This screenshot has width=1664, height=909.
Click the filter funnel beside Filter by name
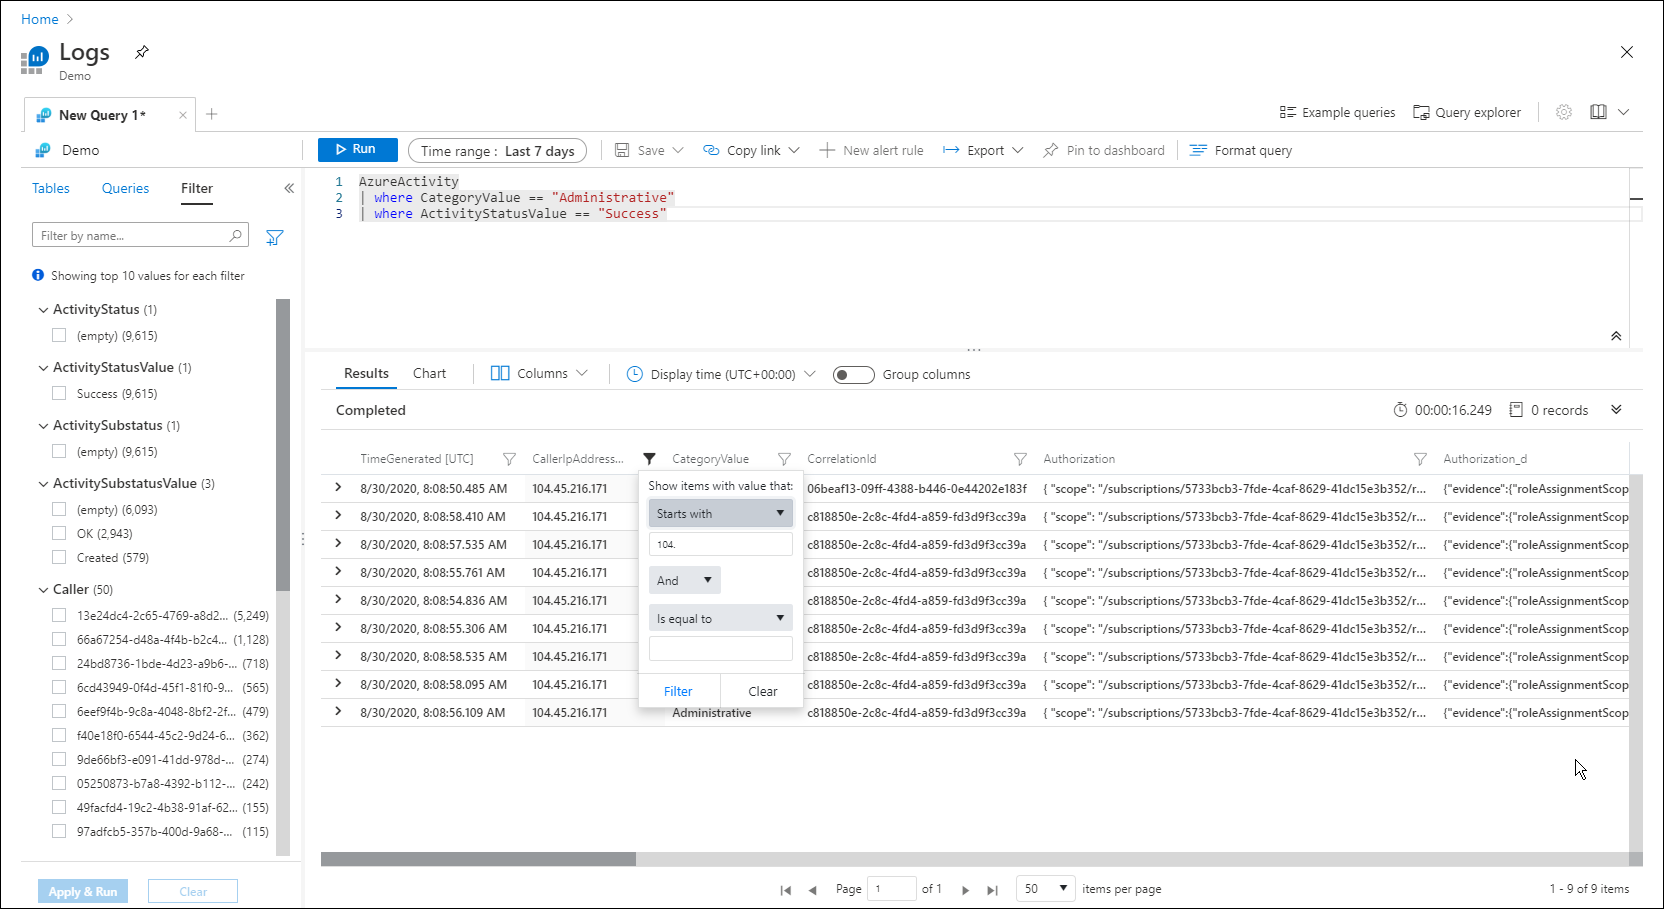[275, 237]
